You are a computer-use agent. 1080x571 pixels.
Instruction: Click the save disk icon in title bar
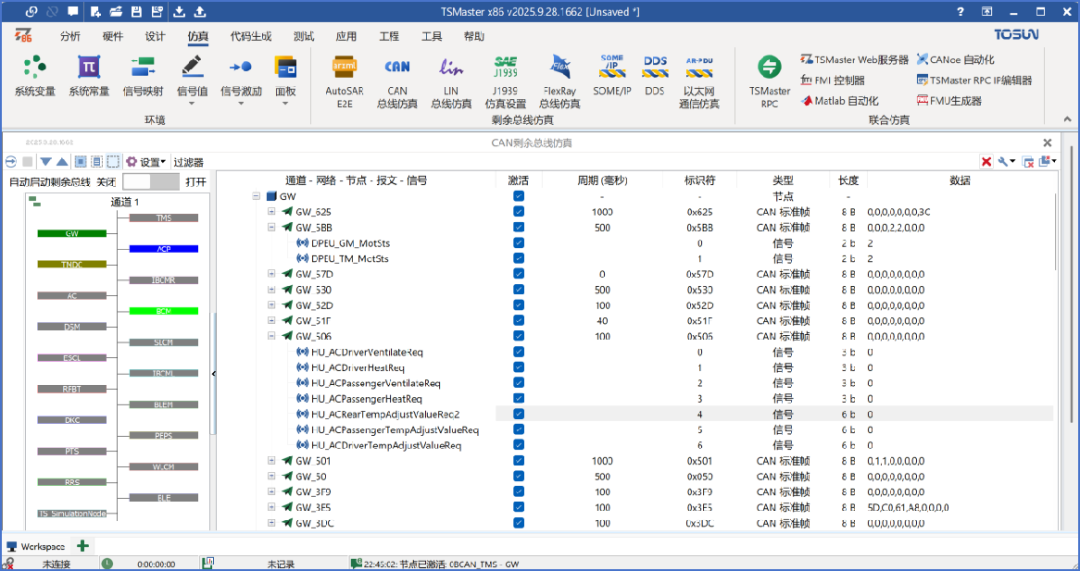pos(136,12)
